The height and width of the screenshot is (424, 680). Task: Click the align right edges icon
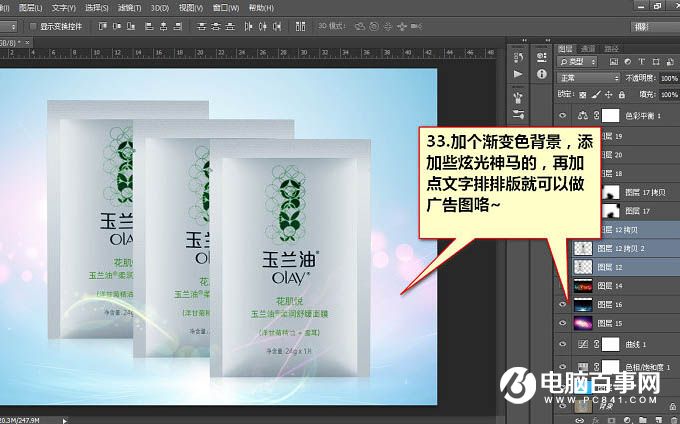pyautogui.click(x=177, y=26)
